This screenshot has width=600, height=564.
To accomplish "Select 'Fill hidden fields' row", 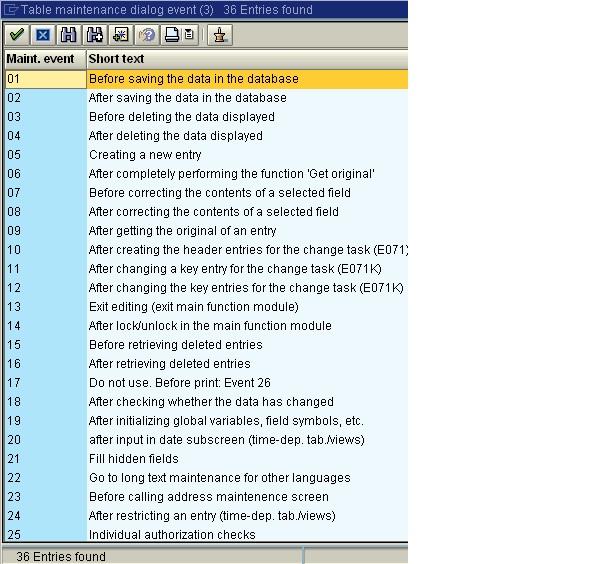I will tap(248, 459).
